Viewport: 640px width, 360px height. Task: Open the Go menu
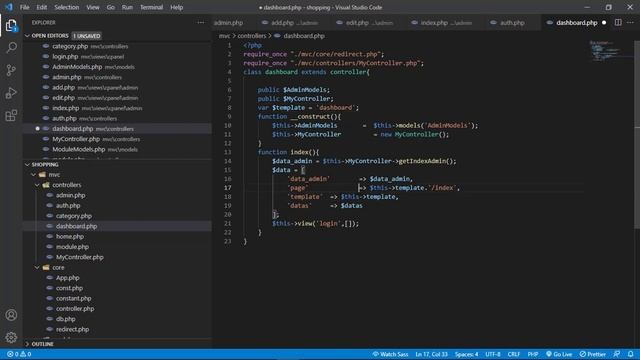(x=111, y=7)
